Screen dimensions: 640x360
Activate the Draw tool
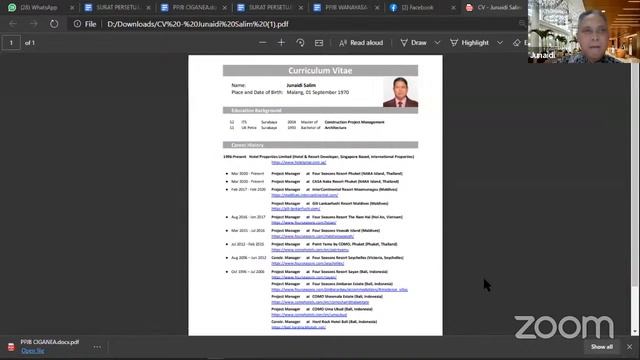pos(413,42)
